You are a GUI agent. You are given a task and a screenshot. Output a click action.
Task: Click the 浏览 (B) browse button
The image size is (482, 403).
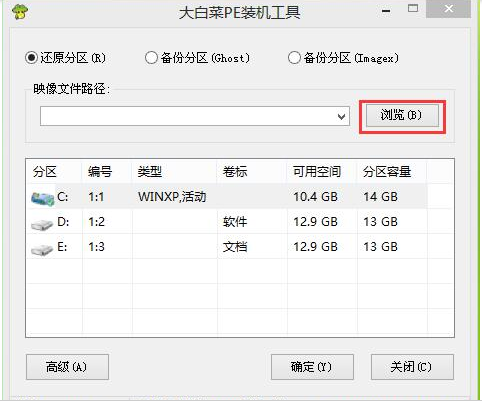(402, 116)
